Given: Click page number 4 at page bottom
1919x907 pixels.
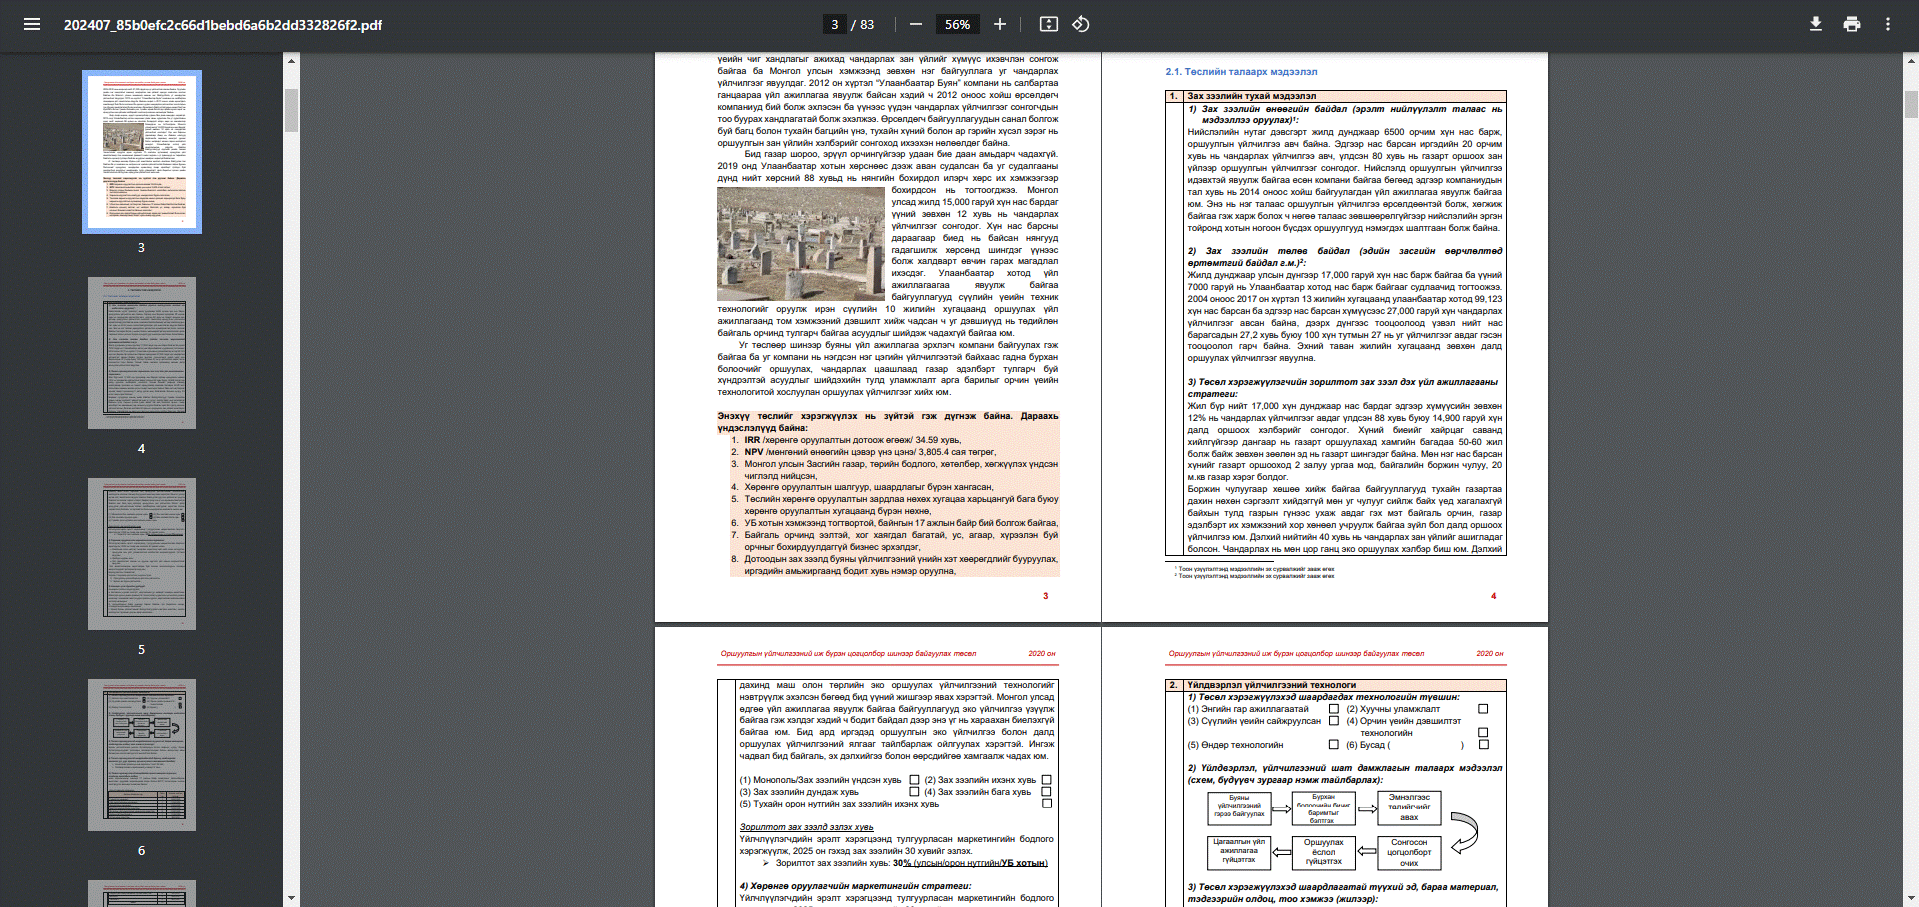Looking at the screenshot, I should [x=1494, y=596].
